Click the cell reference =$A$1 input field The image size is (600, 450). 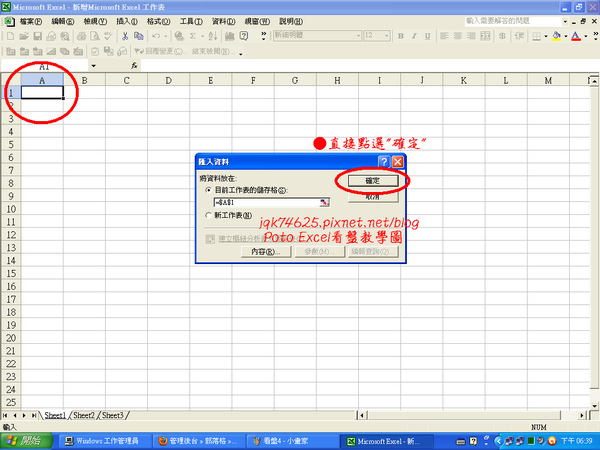267,202
